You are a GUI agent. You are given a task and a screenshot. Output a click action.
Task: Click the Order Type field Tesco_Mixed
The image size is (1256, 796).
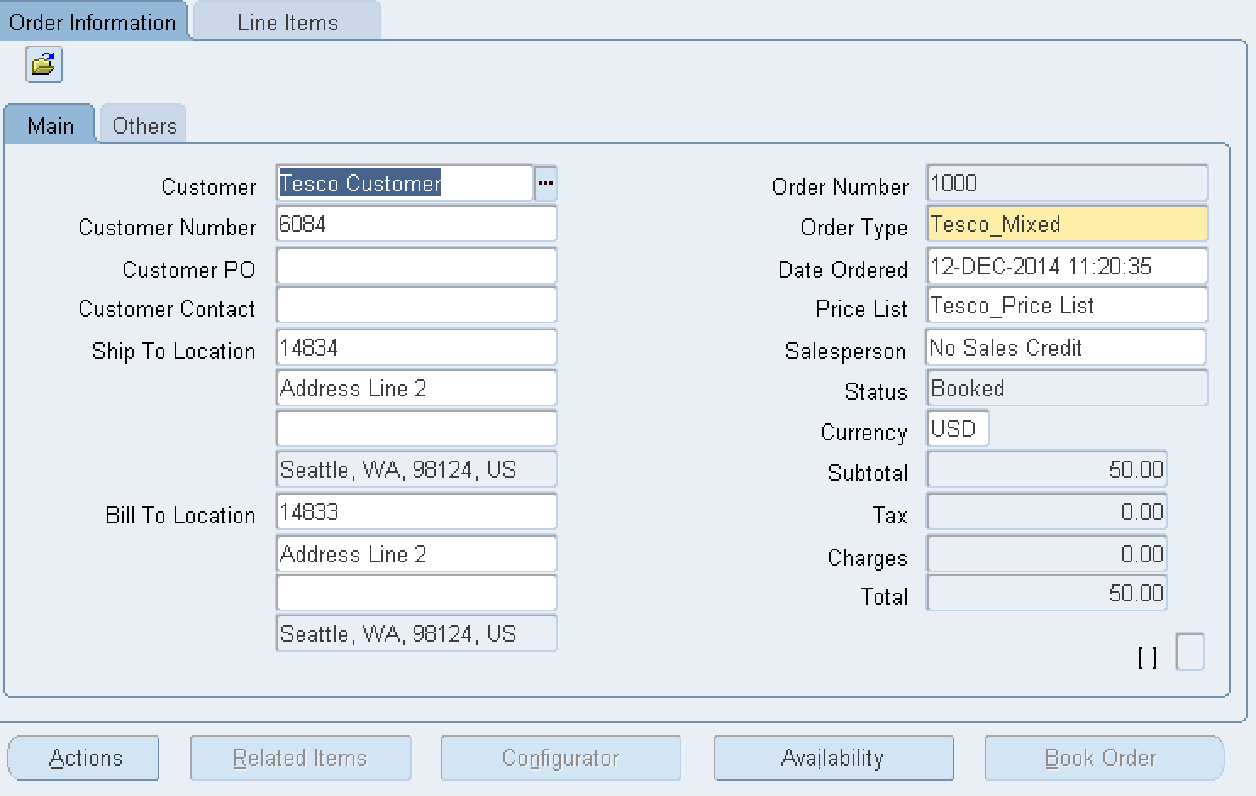click(1067, 224)
